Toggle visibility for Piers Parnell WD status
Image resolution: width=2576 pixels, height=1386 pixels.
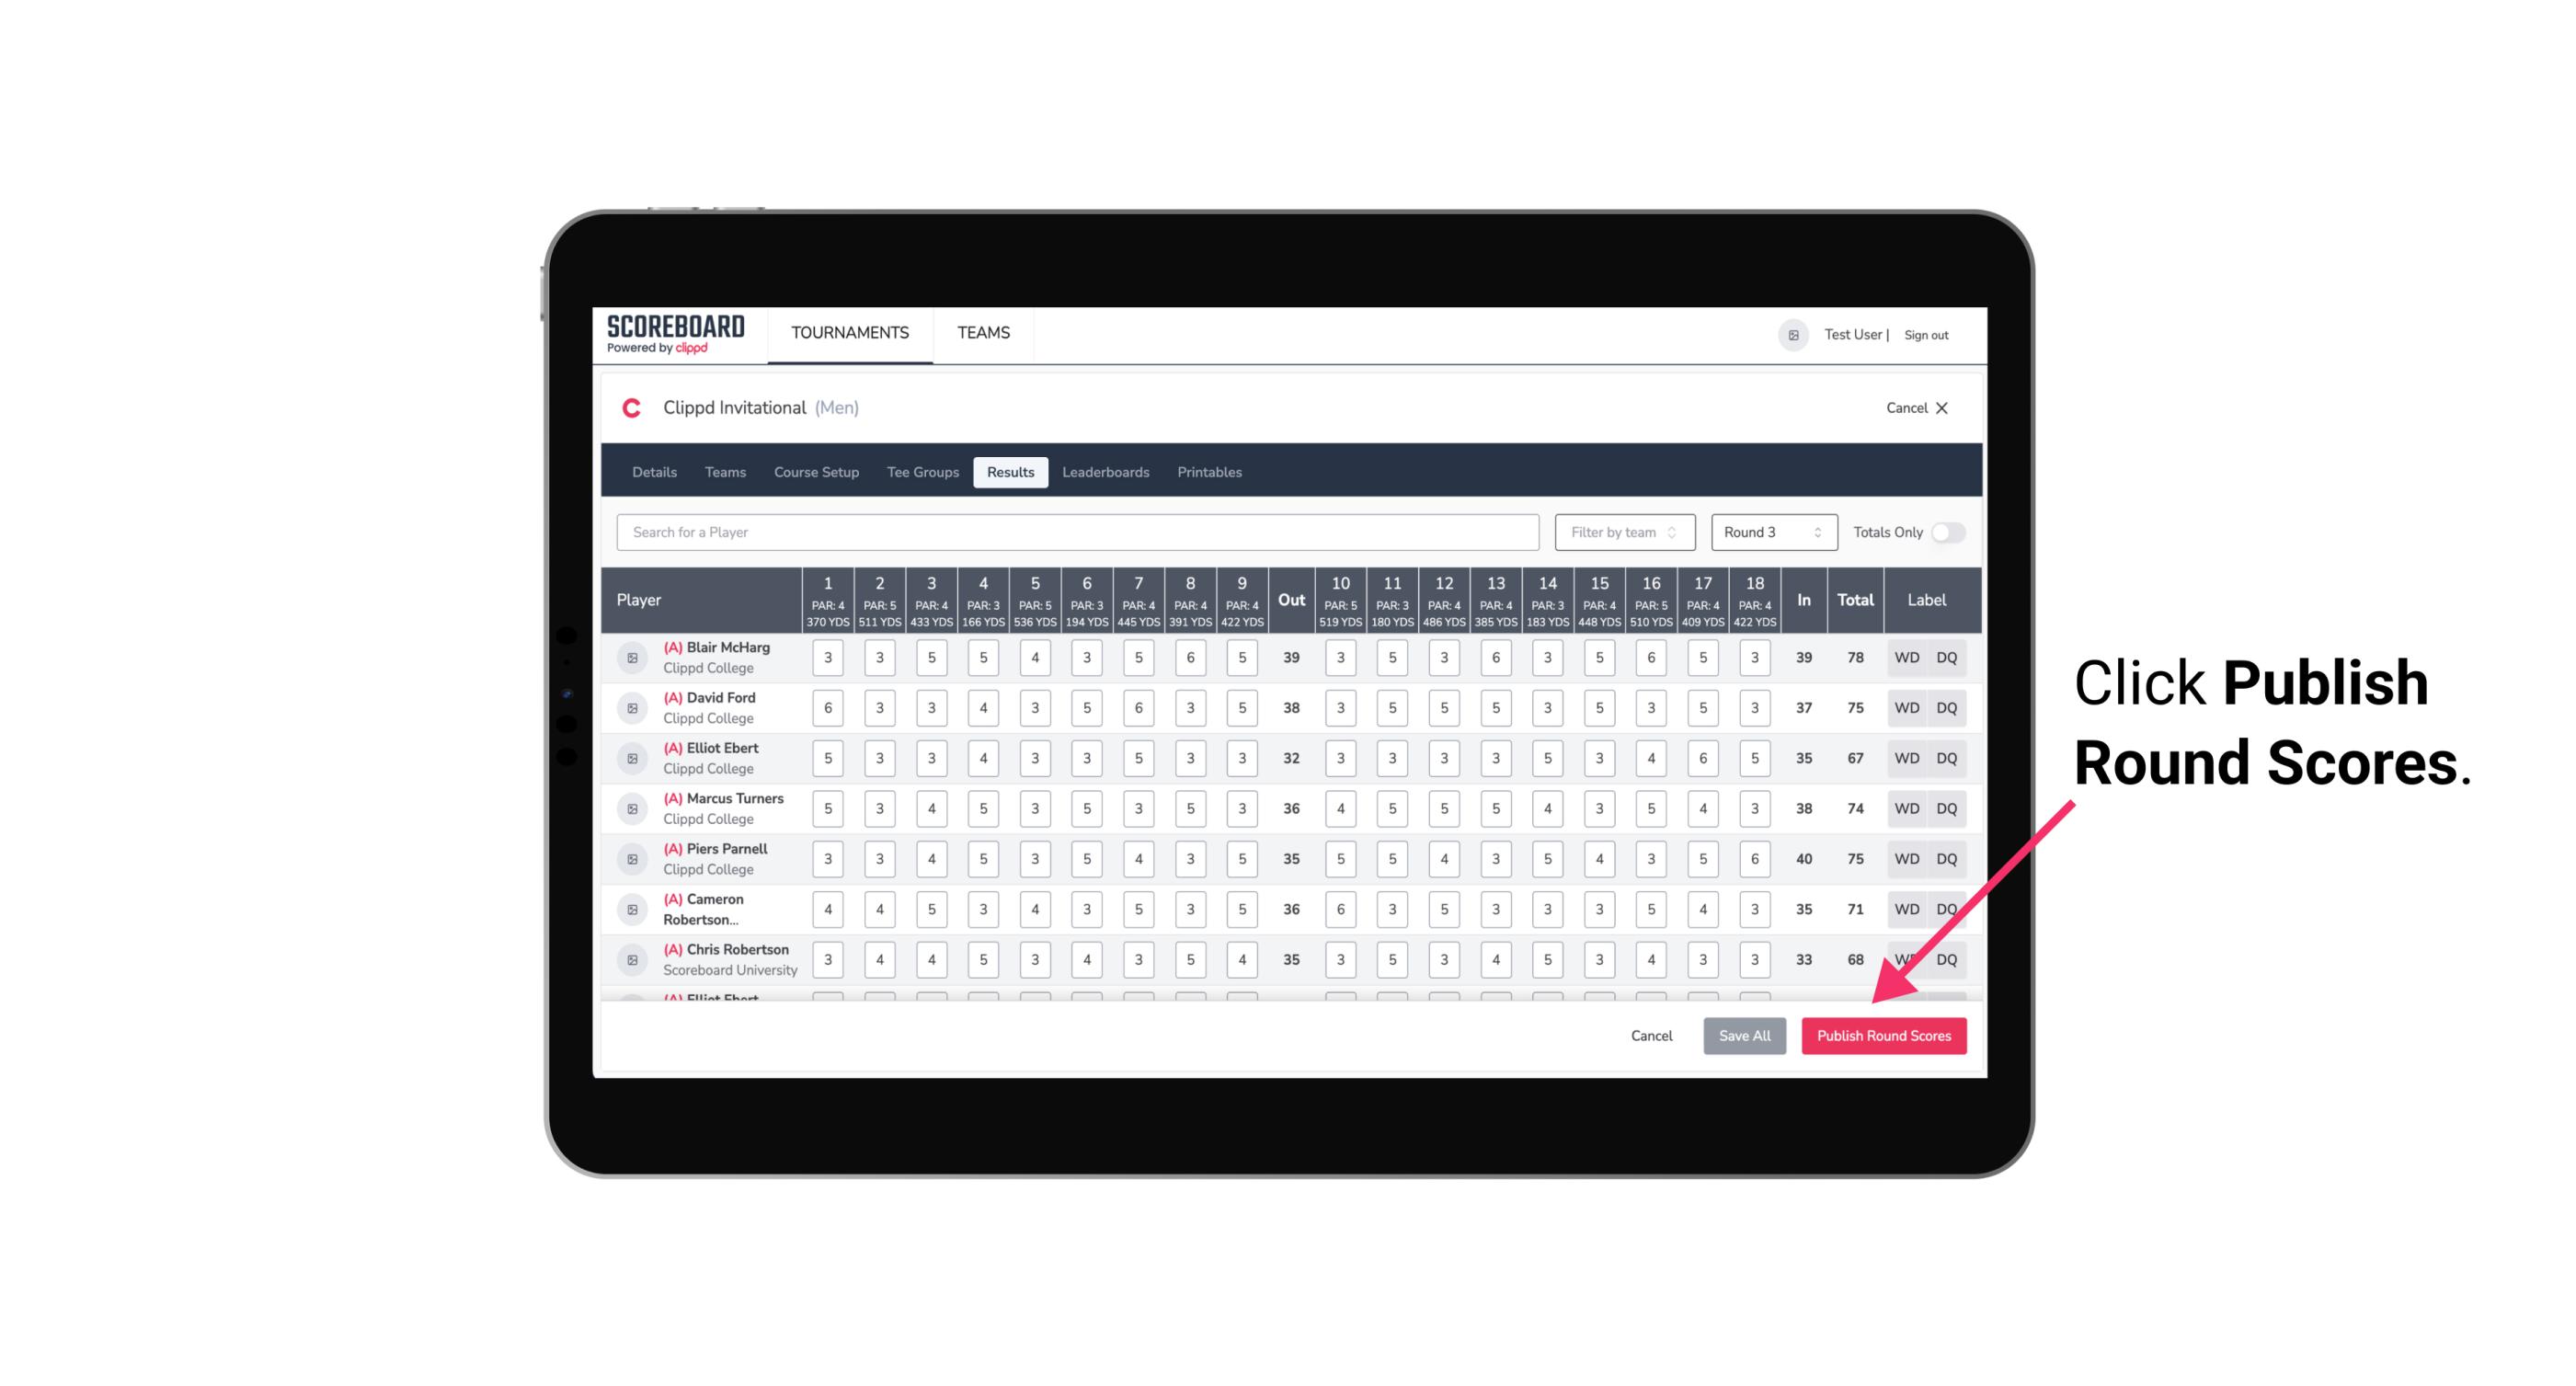(1906, 859)
